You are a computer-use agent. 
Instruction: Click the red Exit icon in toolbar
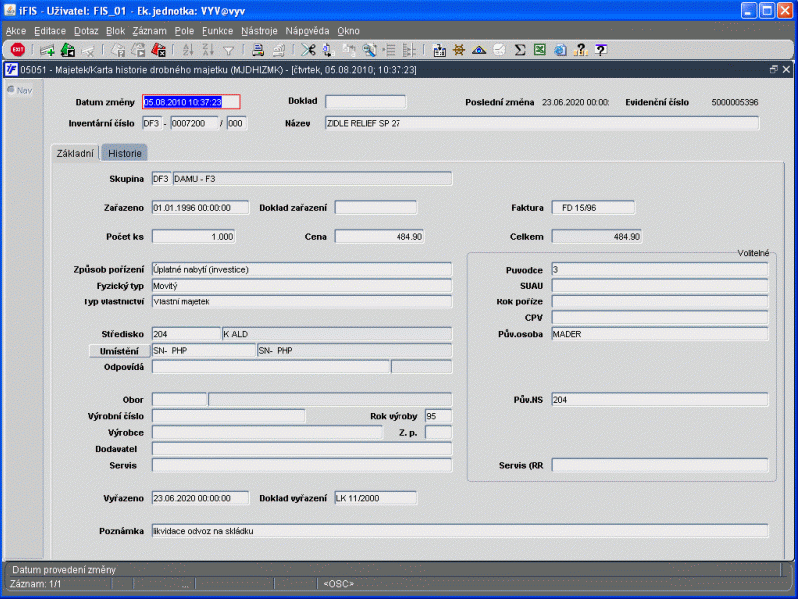(x=18, y=49)
